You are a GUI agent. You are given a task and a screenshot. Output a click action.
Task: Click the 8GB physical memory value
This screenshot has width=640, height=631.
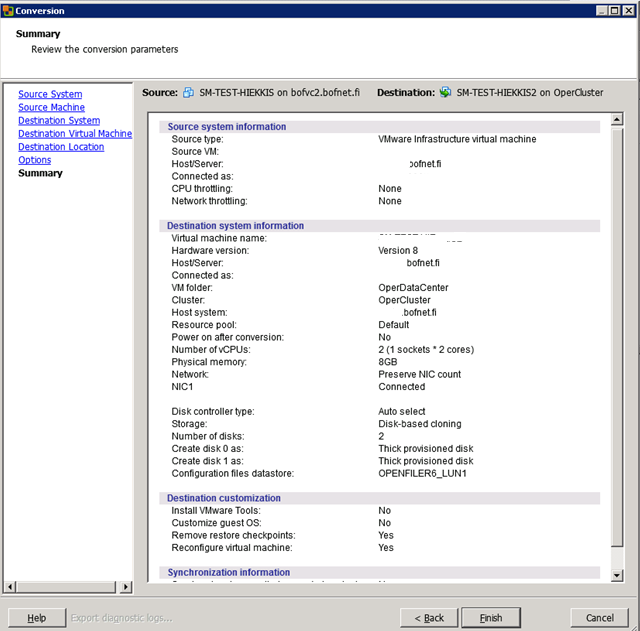pyautogui.click(x=388, y=362)
